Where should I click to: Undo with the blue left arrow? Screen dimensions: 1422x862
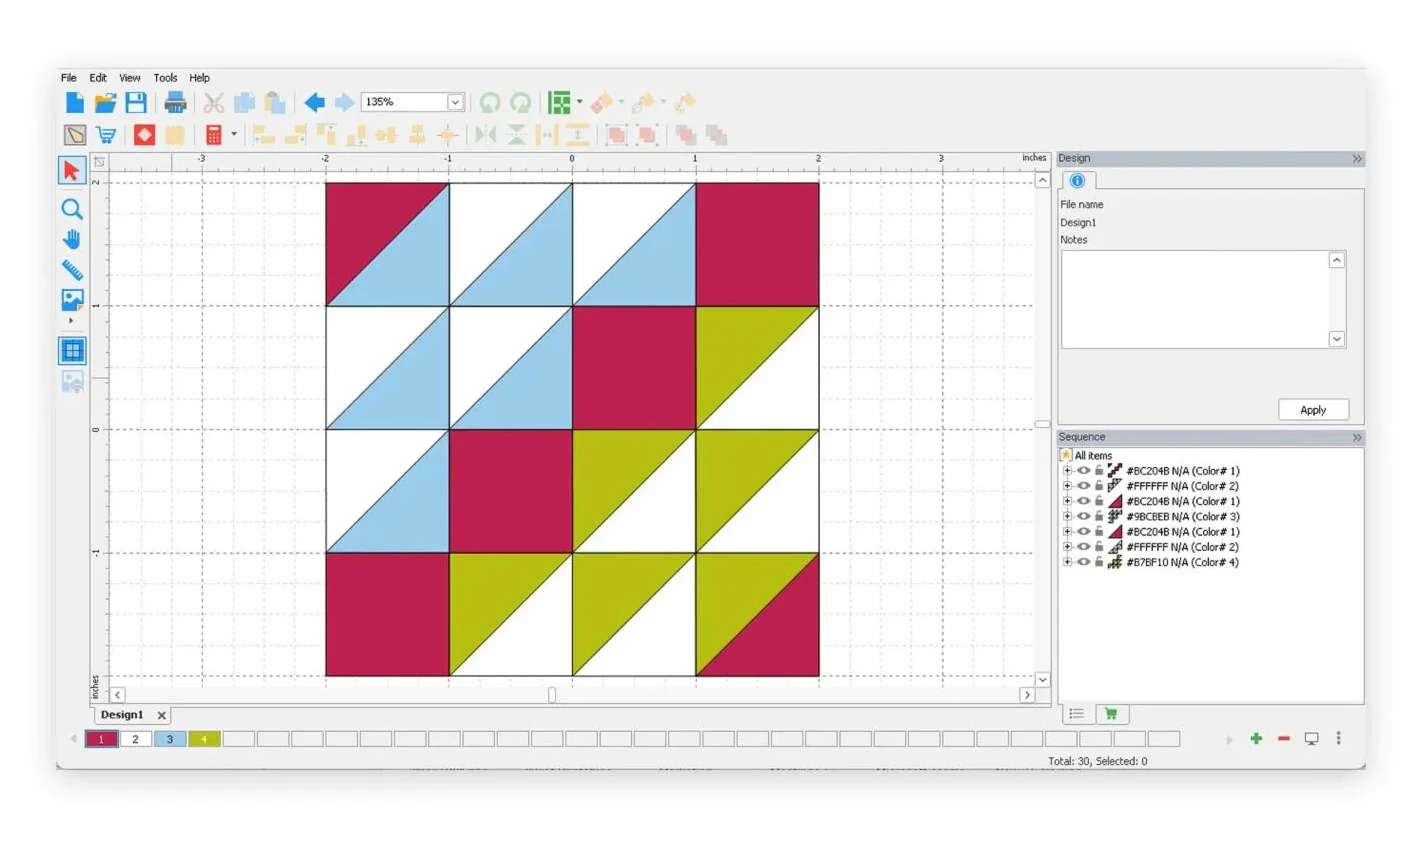(314, 102)
